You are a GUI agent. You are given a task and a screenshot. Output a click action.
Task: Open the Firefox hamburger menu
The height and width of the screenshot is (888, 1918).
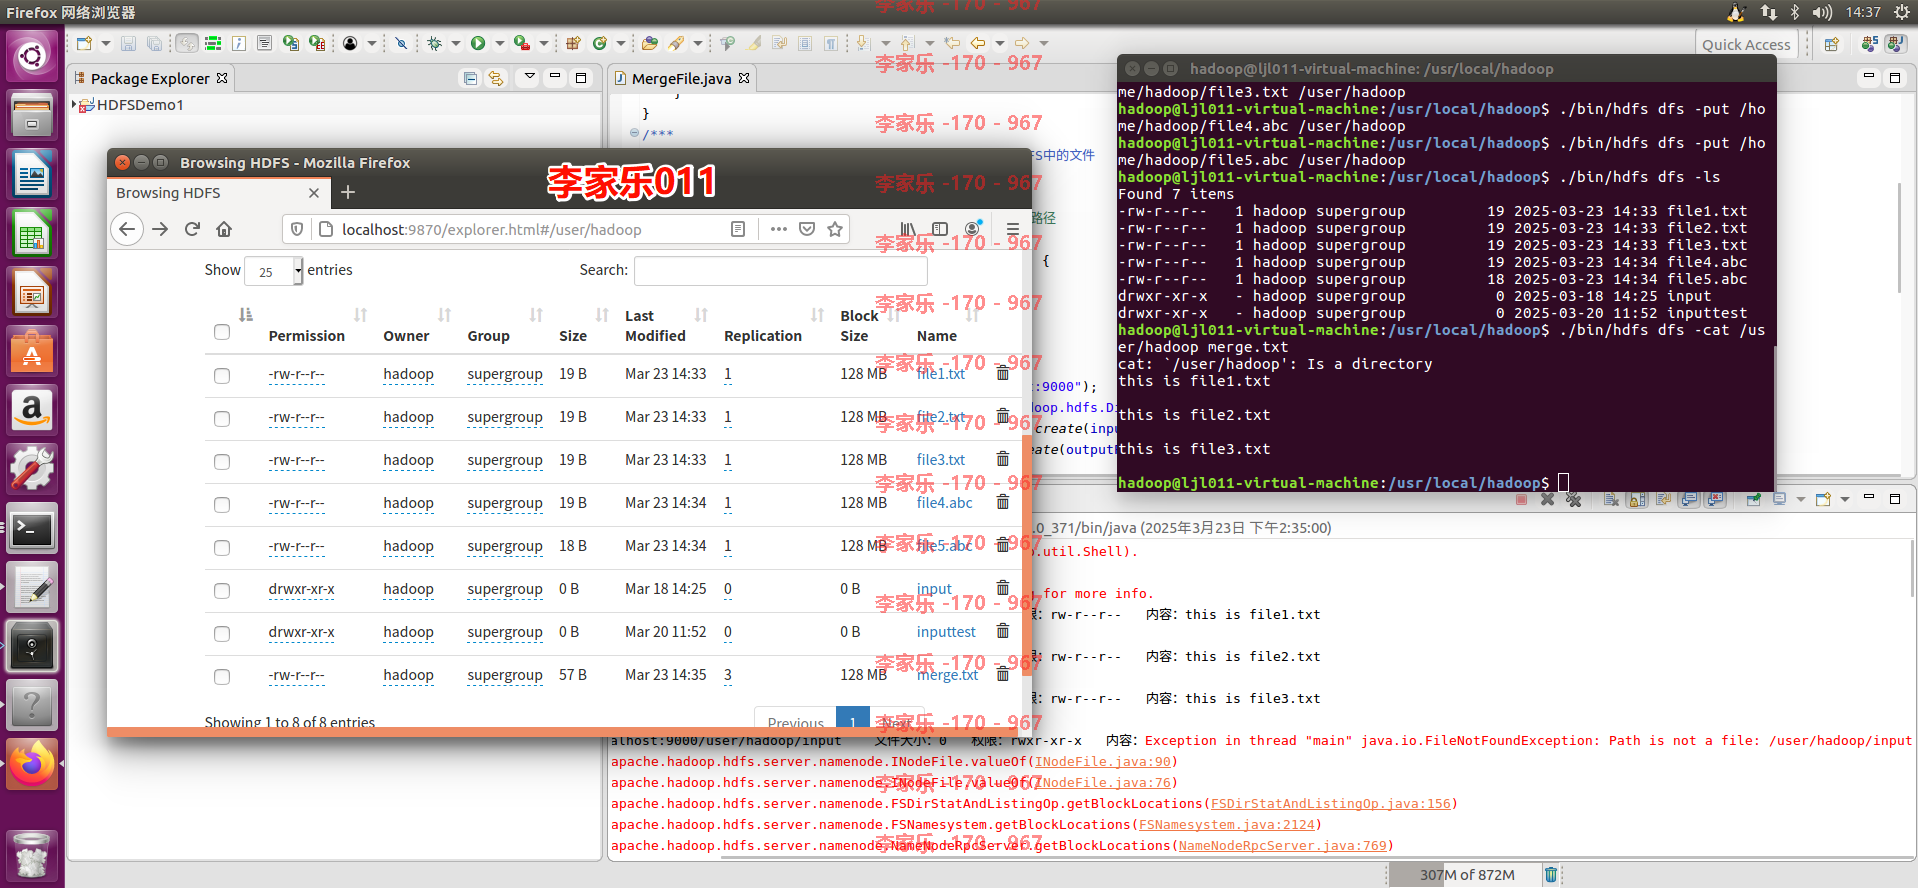[x=1012, y=229]
